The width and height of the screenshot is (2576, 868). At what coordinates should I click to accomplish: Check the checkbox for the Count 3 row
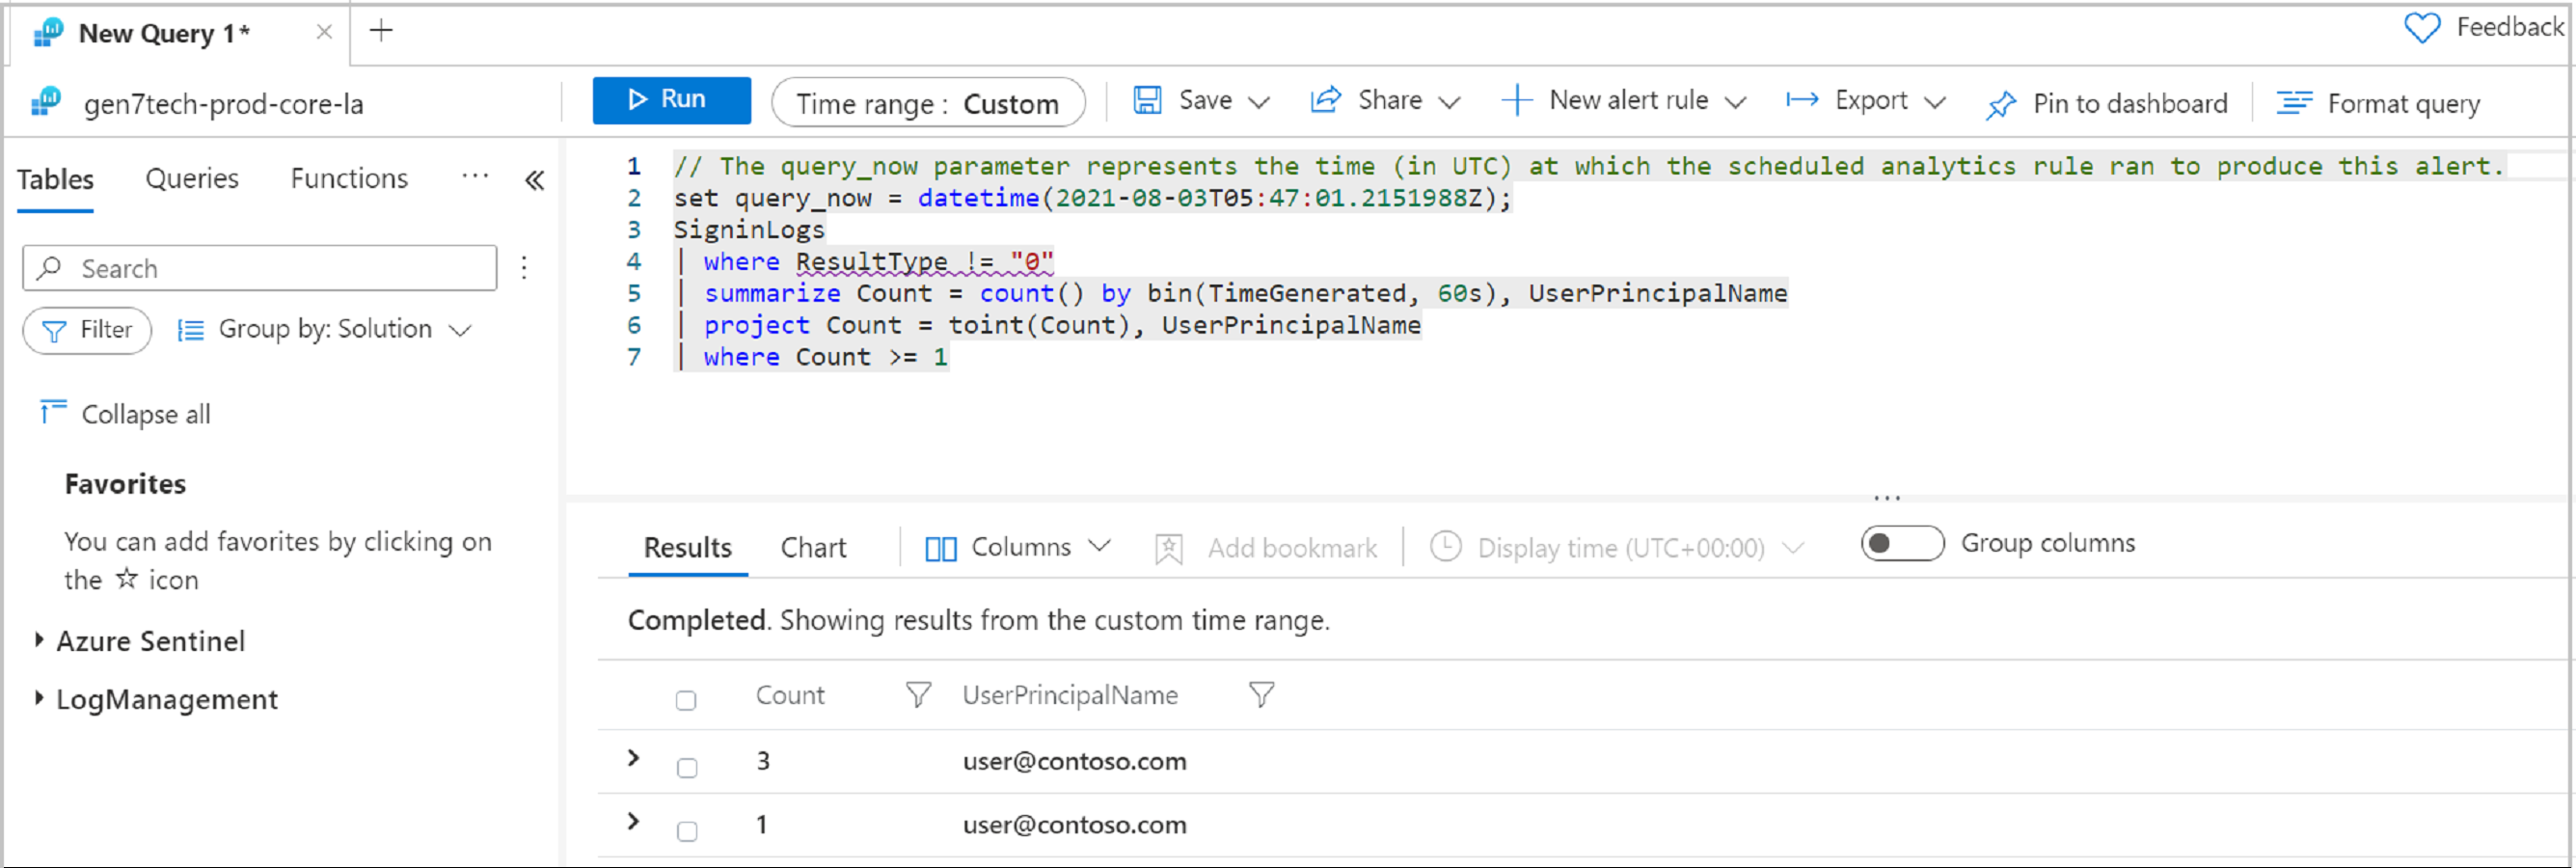pyautogui.click(x=687, y=767)
